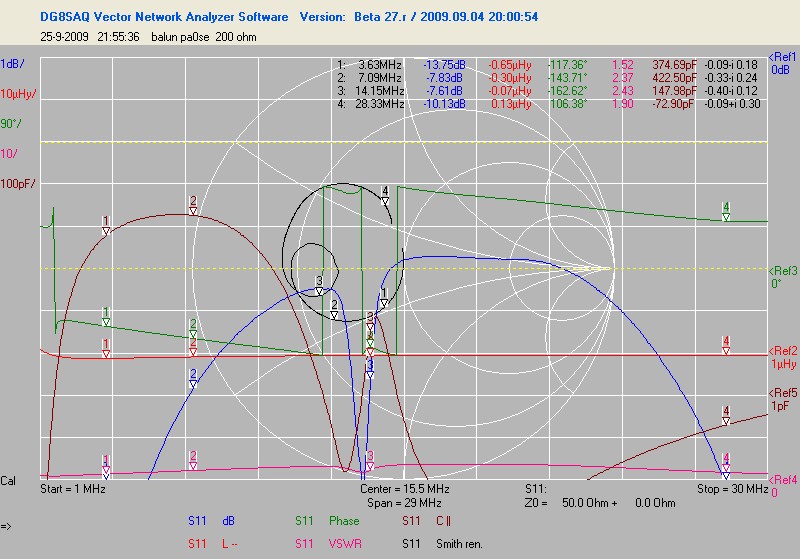Click the '<Ref4' VSWR reference marker
This screenshot has width=800, height=559.
[x=783, y=479]
